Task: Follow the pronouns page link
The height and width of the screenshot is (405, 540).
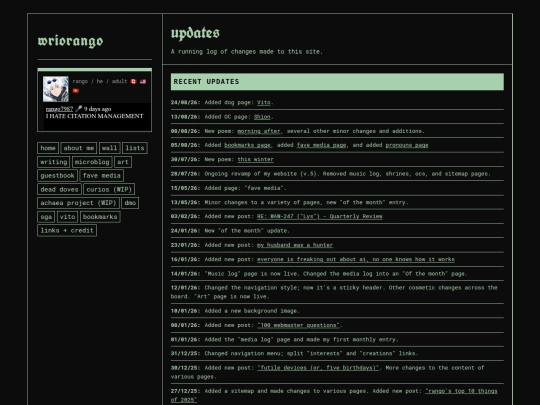Action: click(407, 145)
